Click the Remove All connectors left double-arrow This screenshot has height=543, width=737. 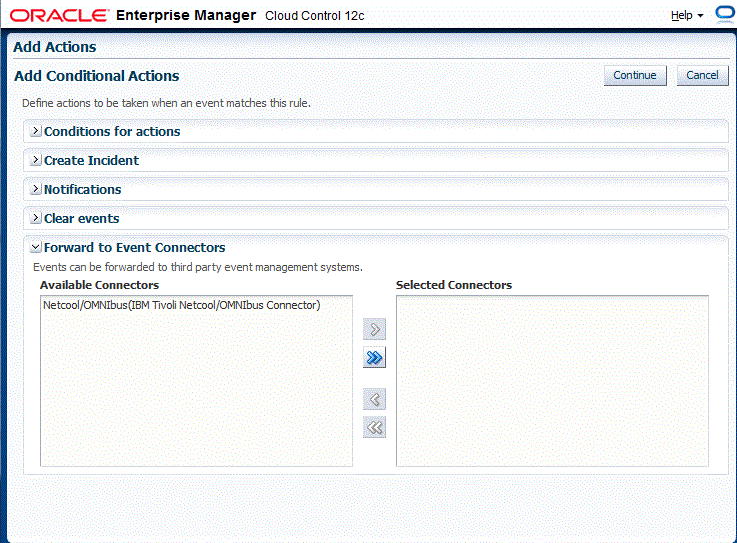374,427
